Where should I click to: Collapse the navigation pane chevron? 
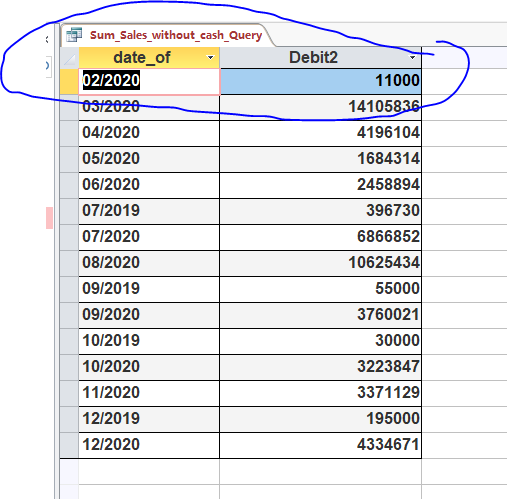point(47,40)
